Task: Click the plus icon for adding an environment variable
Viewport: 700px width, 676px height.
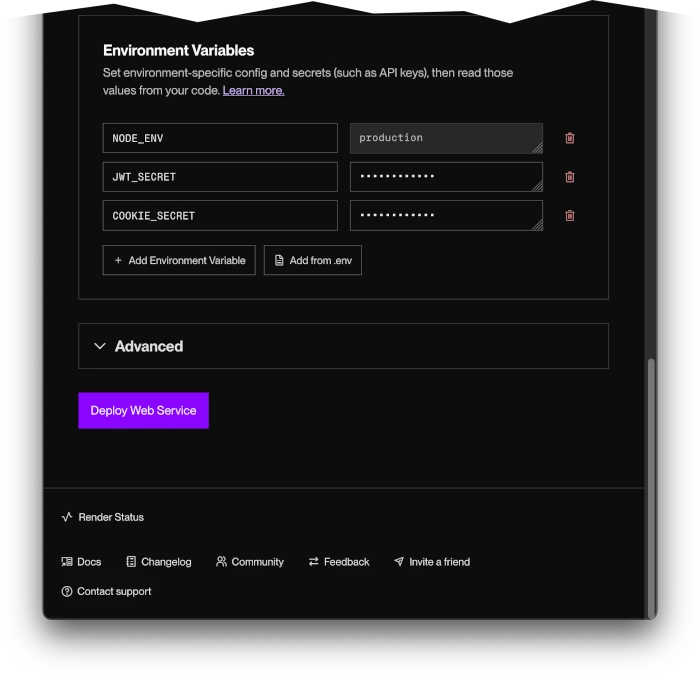Action: click(118, 260)
